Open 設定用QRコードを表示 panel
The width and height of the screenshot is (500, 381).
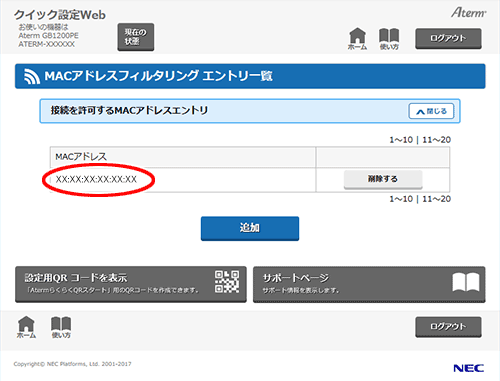tap(131, 284)
